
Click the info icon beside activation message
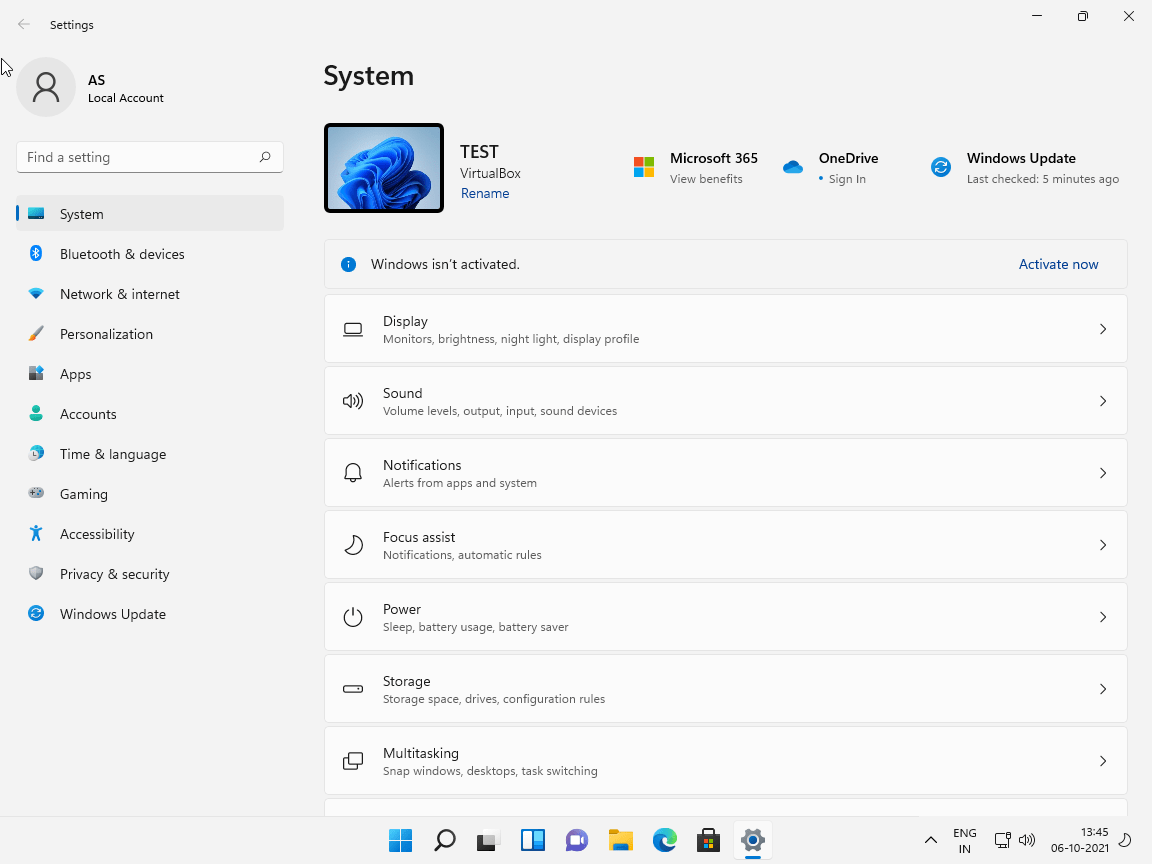348,264
